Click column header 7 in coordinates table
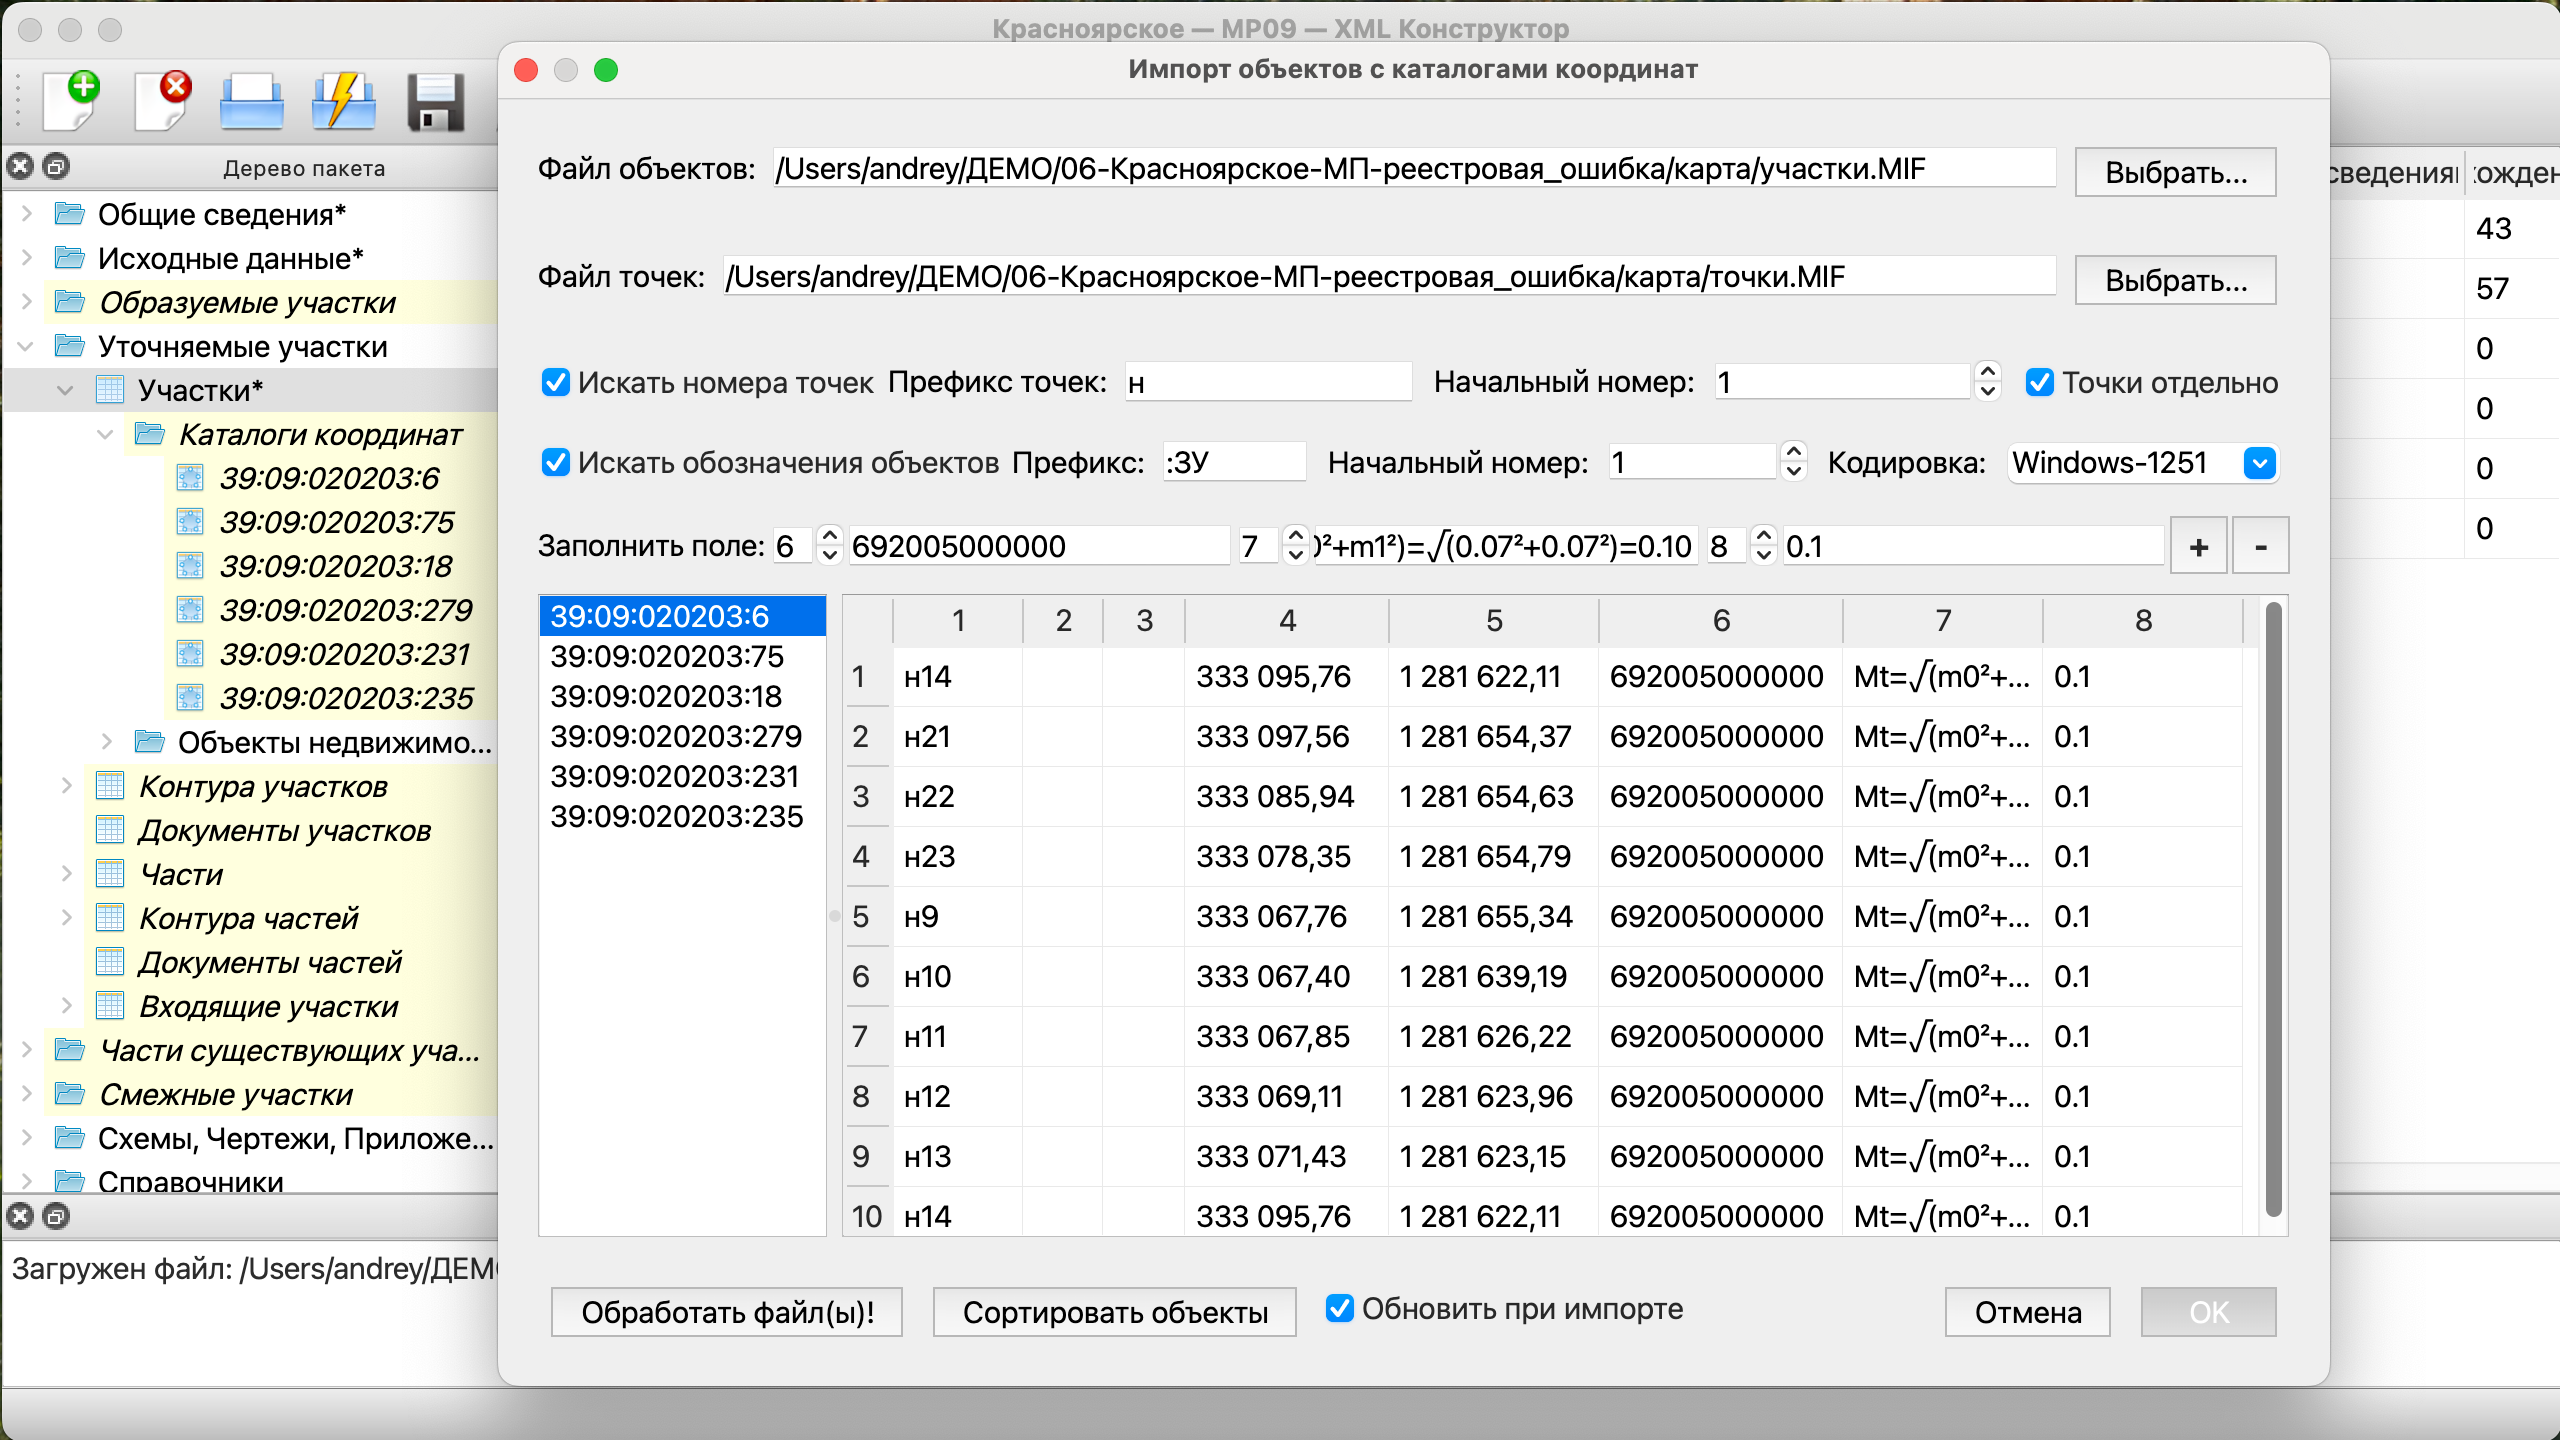Image resolution: width=2560 pixels, height=1440 pixels. tap(1943, 620)
